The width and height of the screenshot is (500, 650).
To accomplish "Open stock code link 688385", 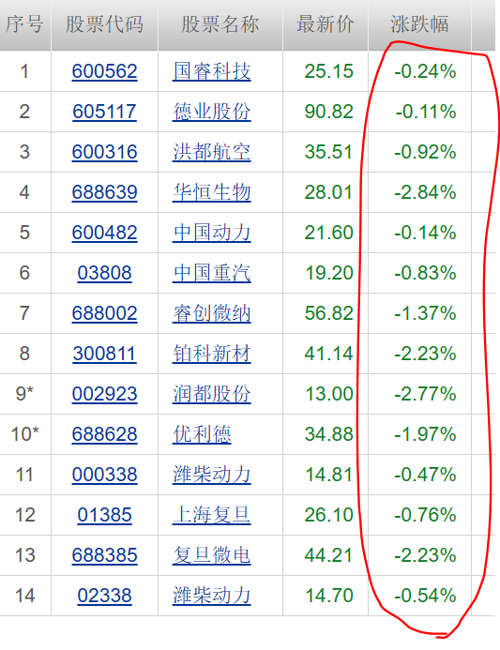I will [x=104, y=555].
